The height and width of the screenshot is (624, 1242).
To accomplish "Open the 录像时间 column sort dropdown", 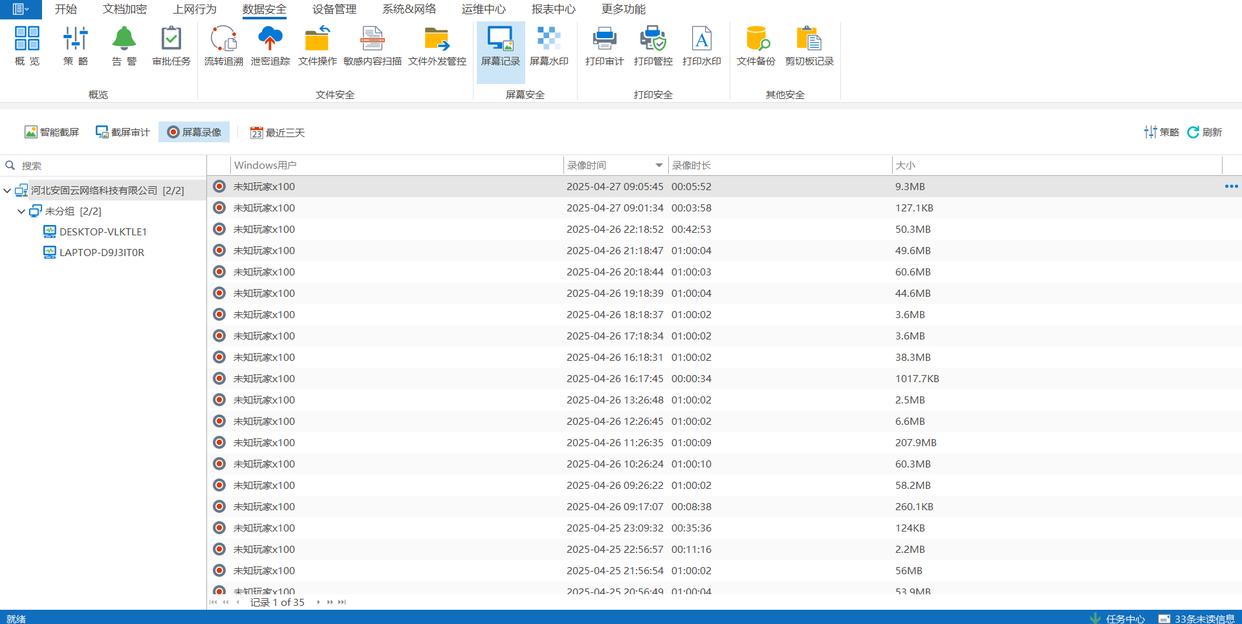I will (x=658, y=165).
